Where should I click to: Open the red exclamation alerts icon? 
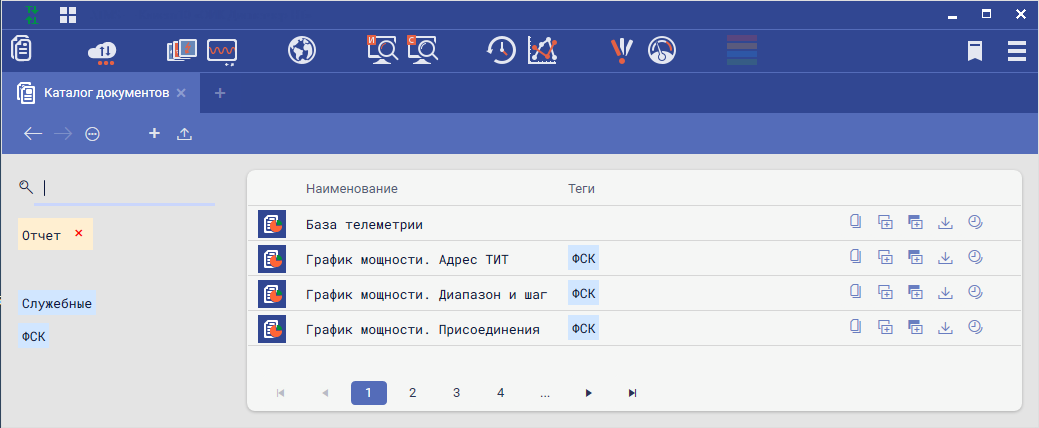tap(622, 50)
